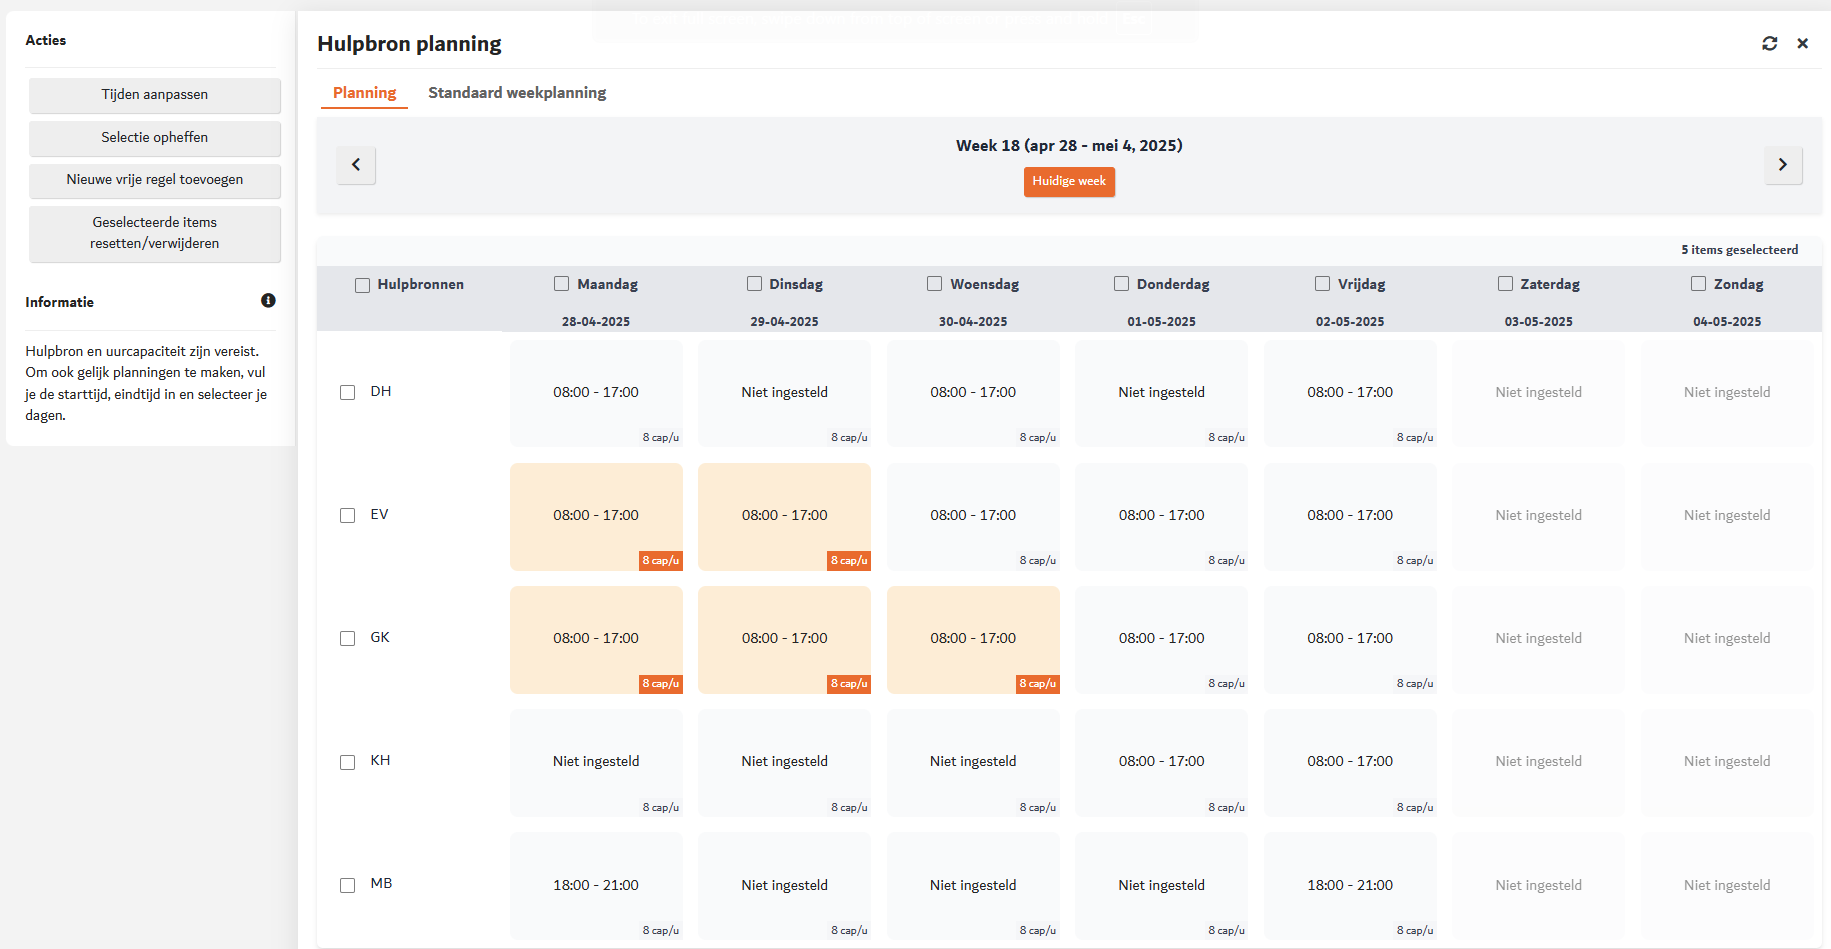Select the Planning tab

364,93
